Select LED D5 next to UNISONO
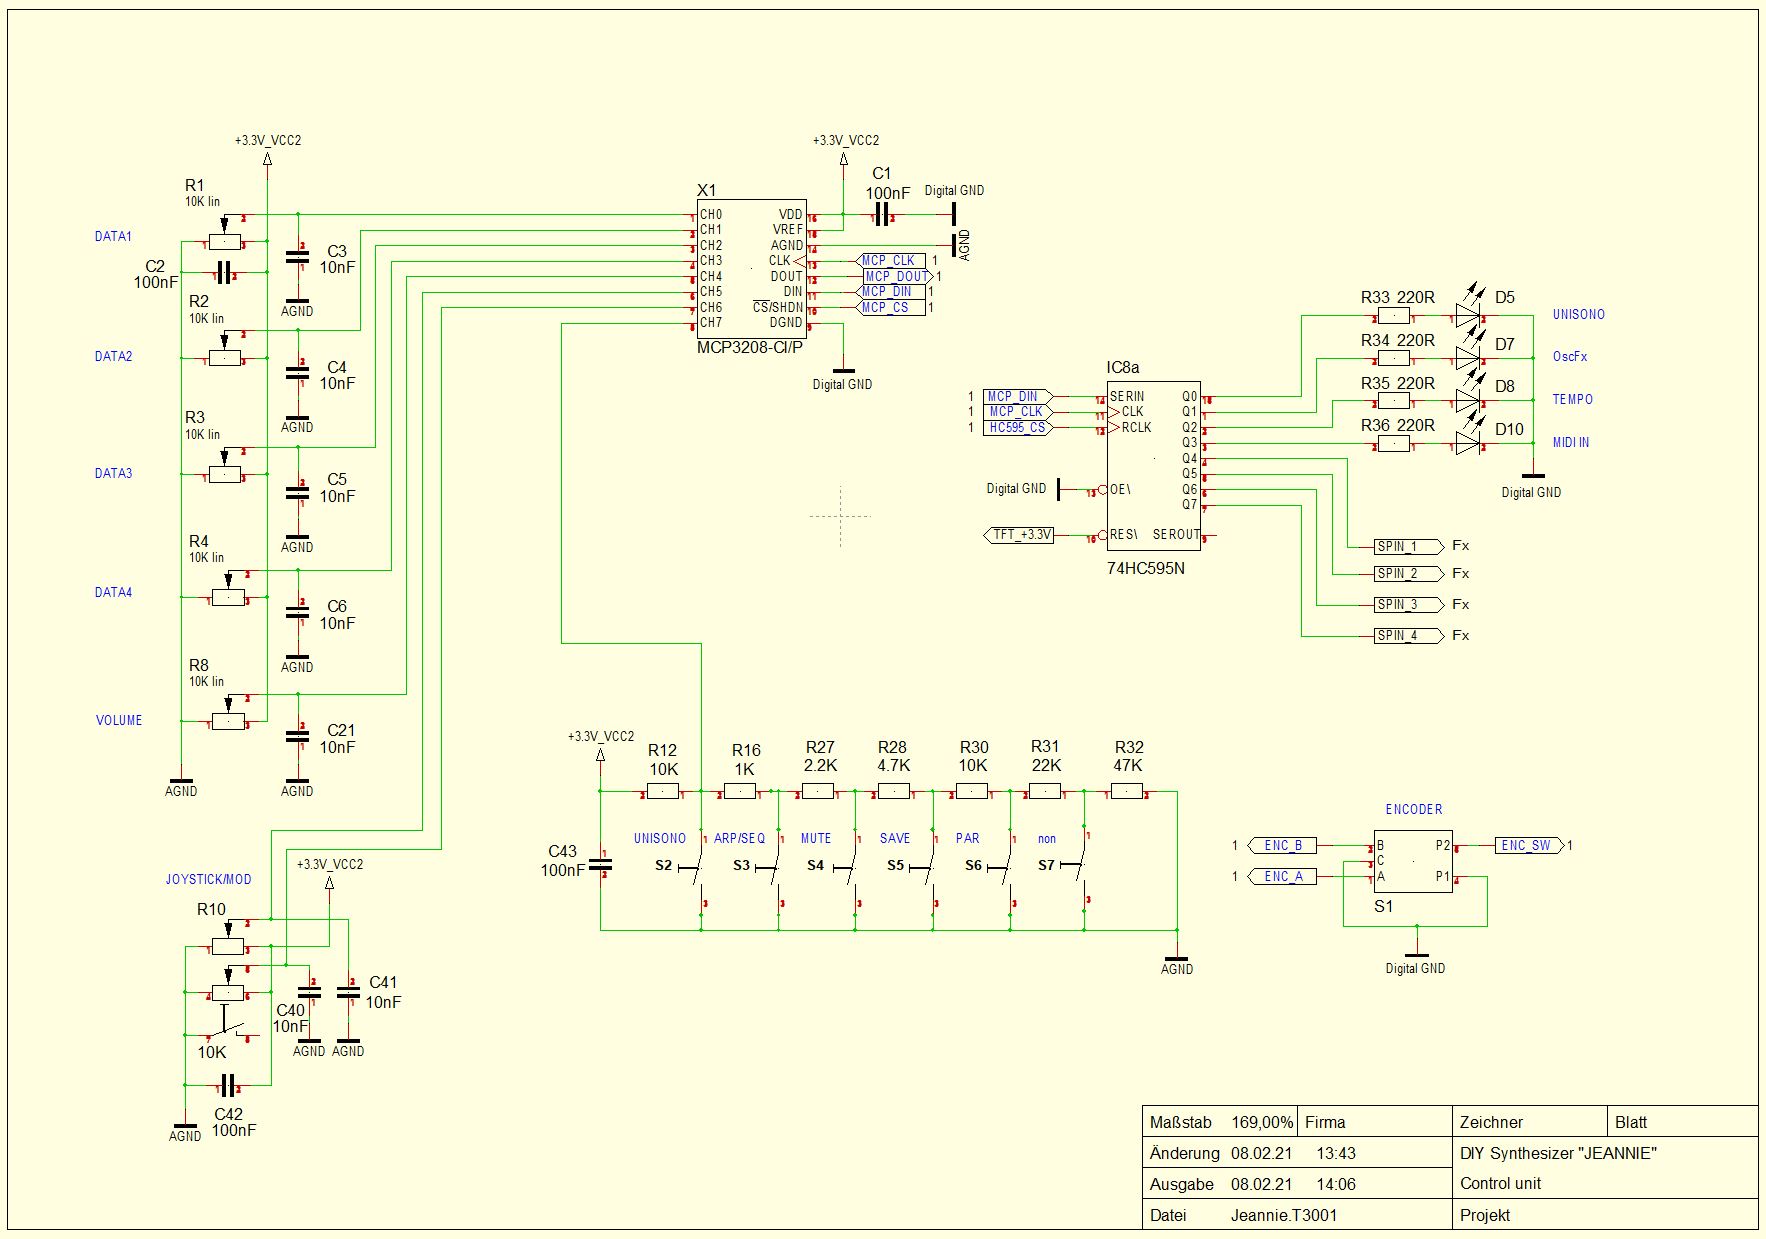This screenshot has width=1766, height=1239. point(1467,316)
